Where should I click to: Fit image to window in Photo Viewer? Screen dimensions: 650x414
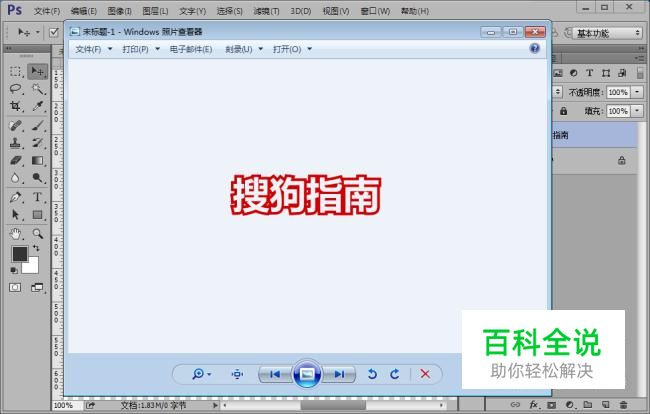237,374
